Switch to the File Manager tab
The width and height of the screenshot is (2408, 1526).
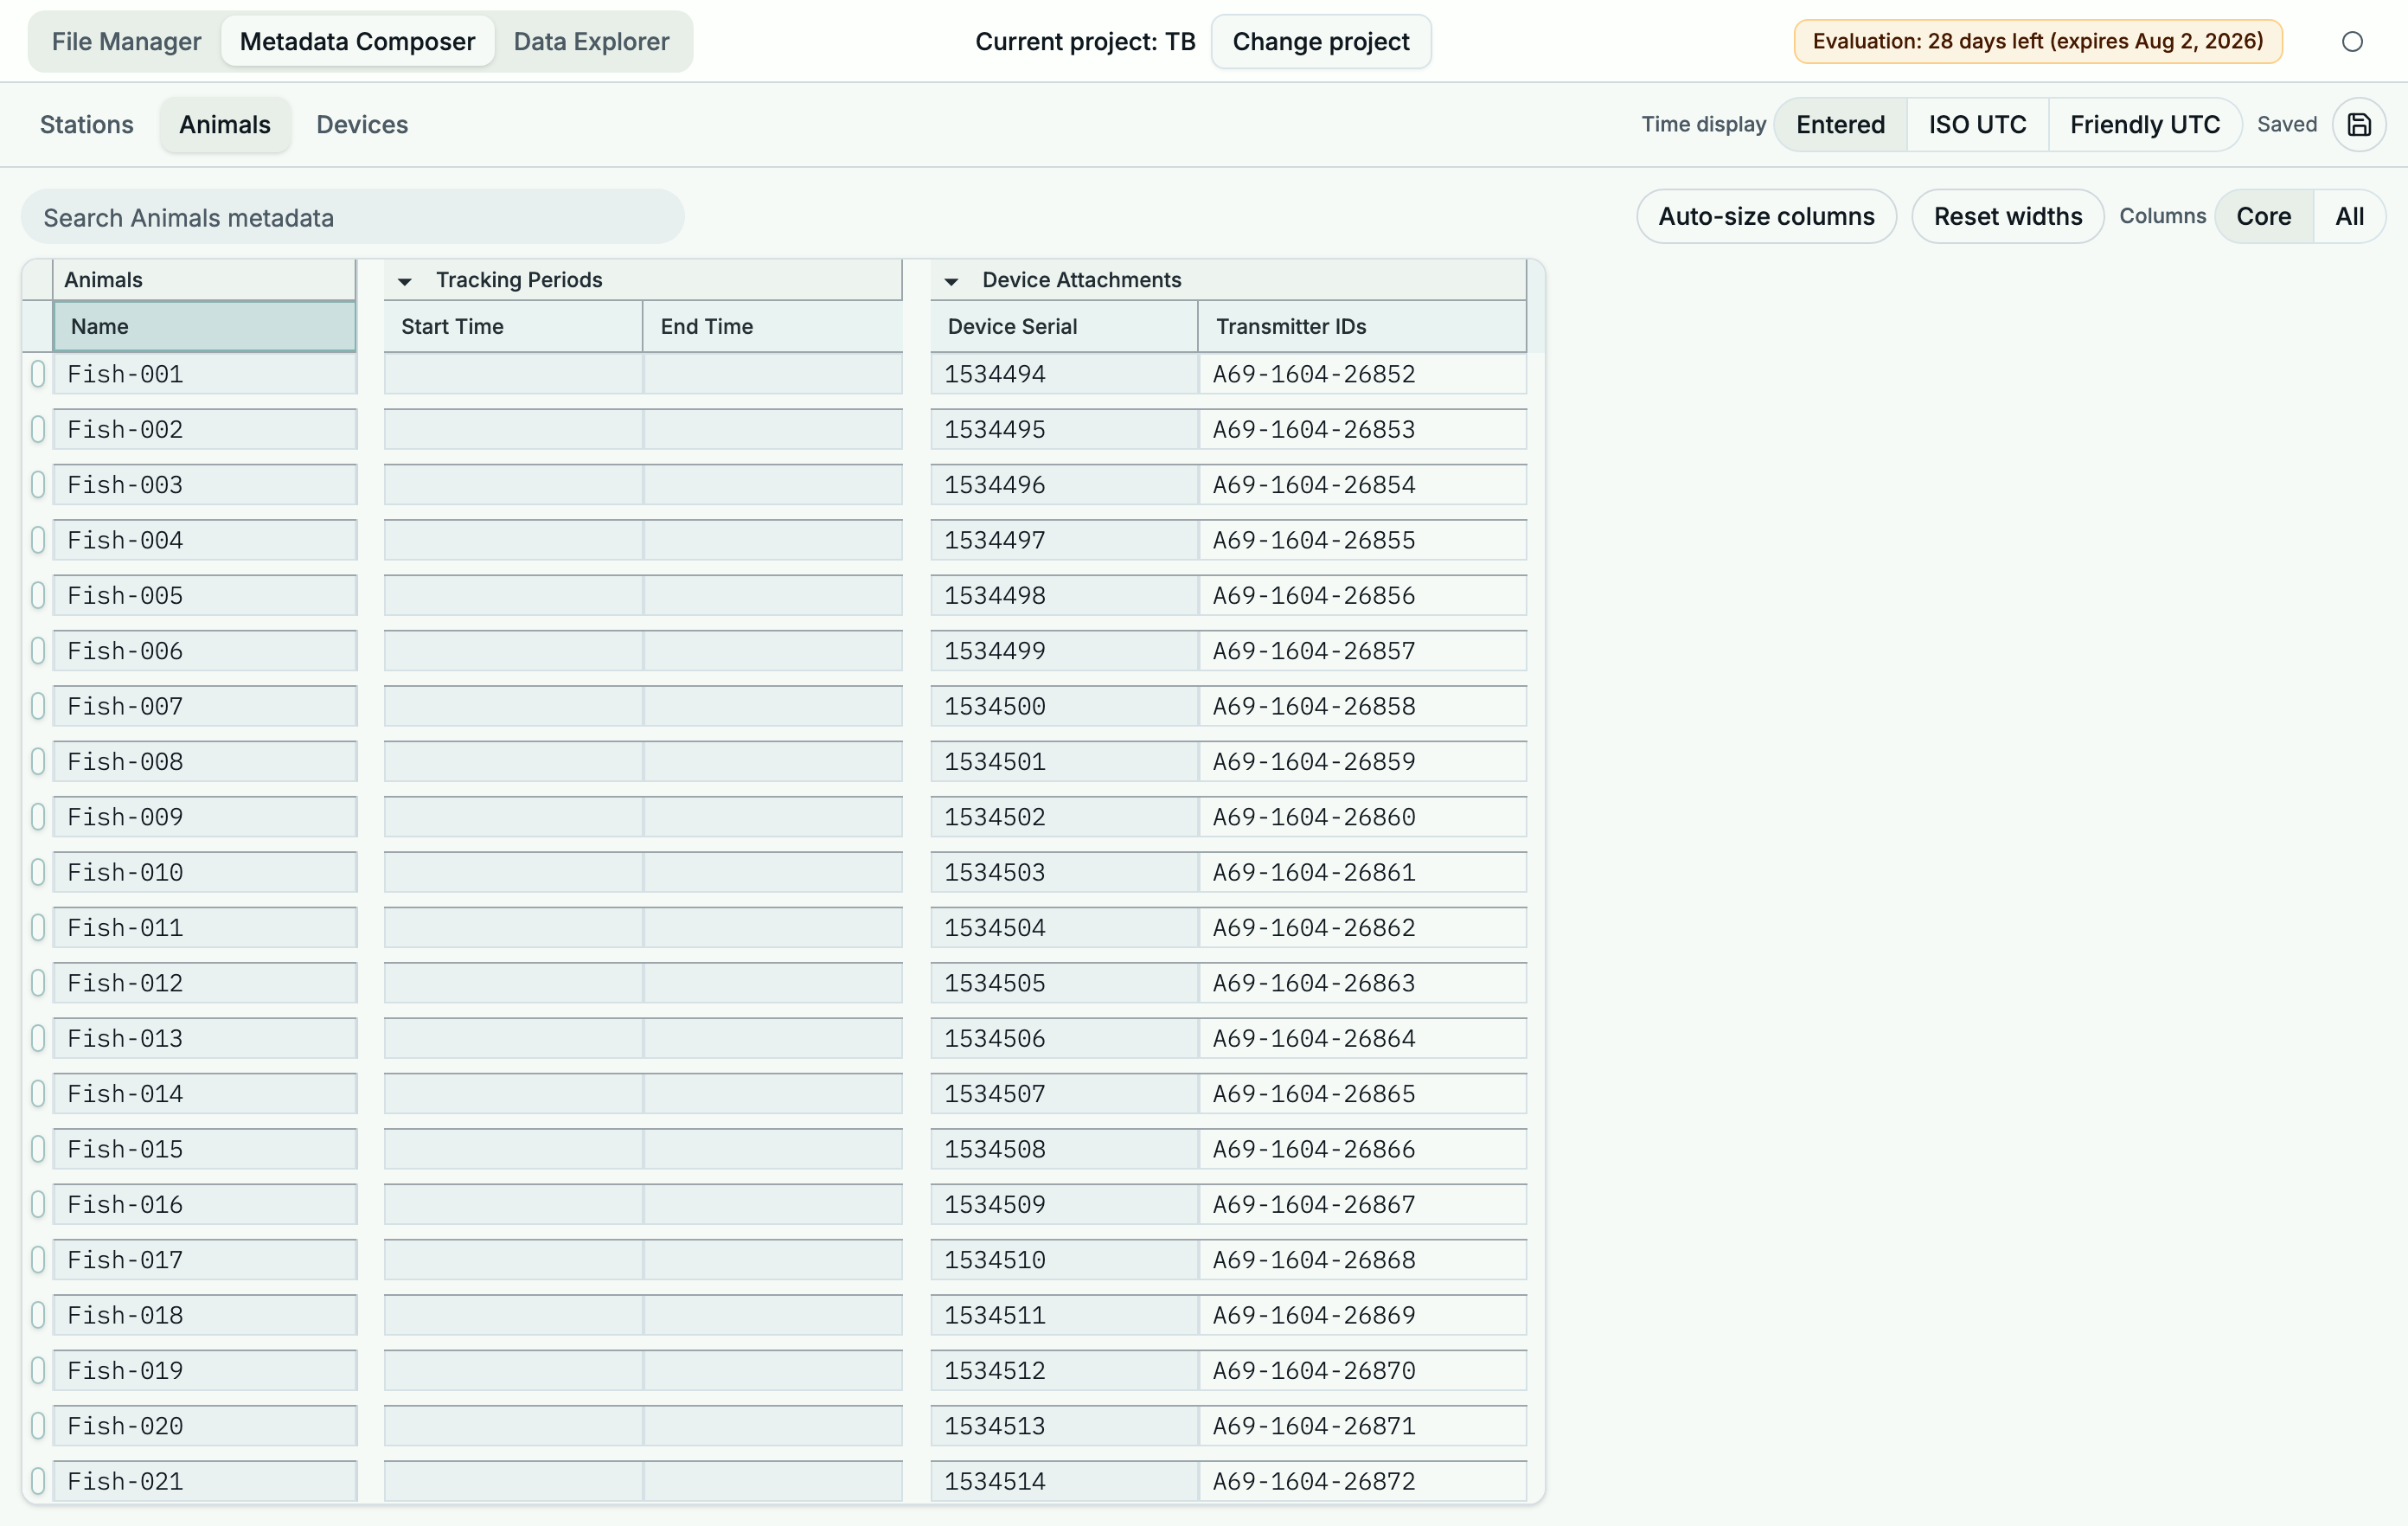(x=126, y=41)
